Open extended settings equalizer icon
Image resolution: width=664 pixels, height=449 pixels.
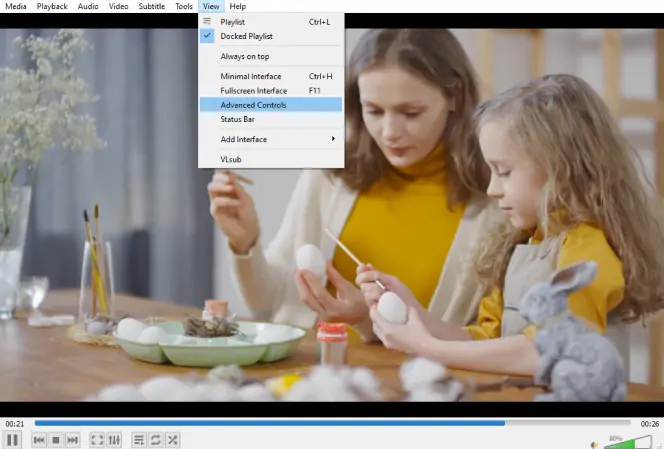click(x=114, y=440)
